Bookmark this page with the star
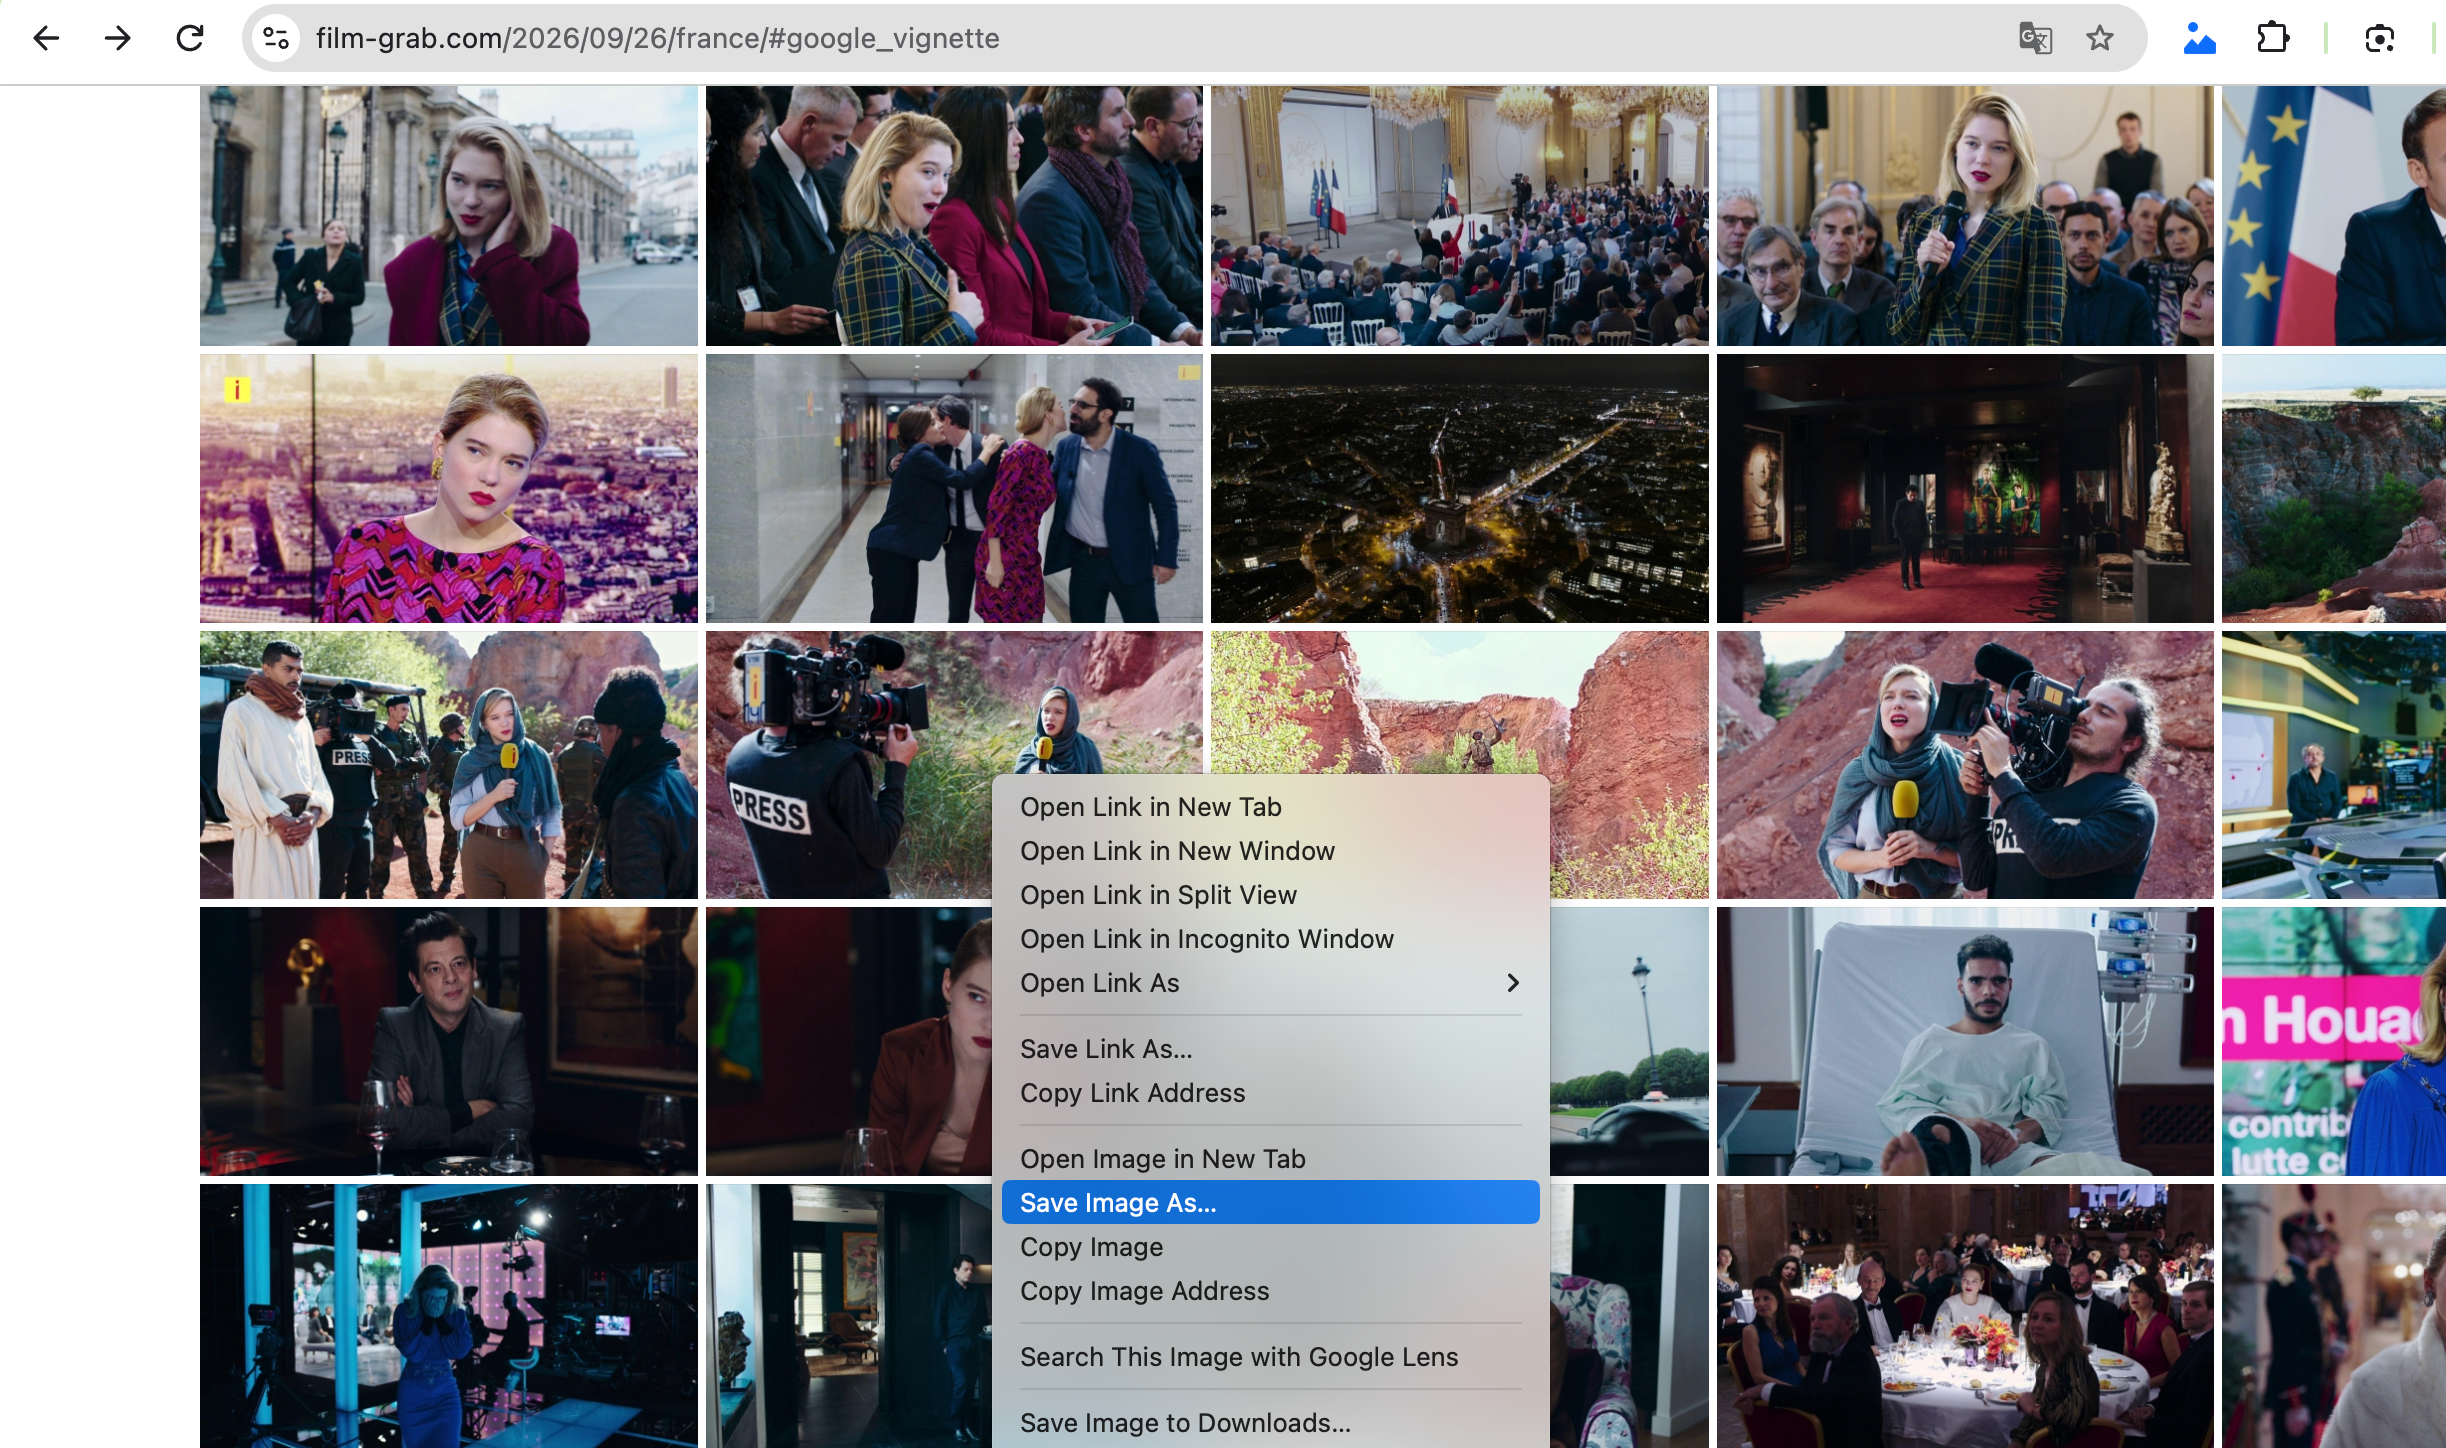 tap(2100, 38)
